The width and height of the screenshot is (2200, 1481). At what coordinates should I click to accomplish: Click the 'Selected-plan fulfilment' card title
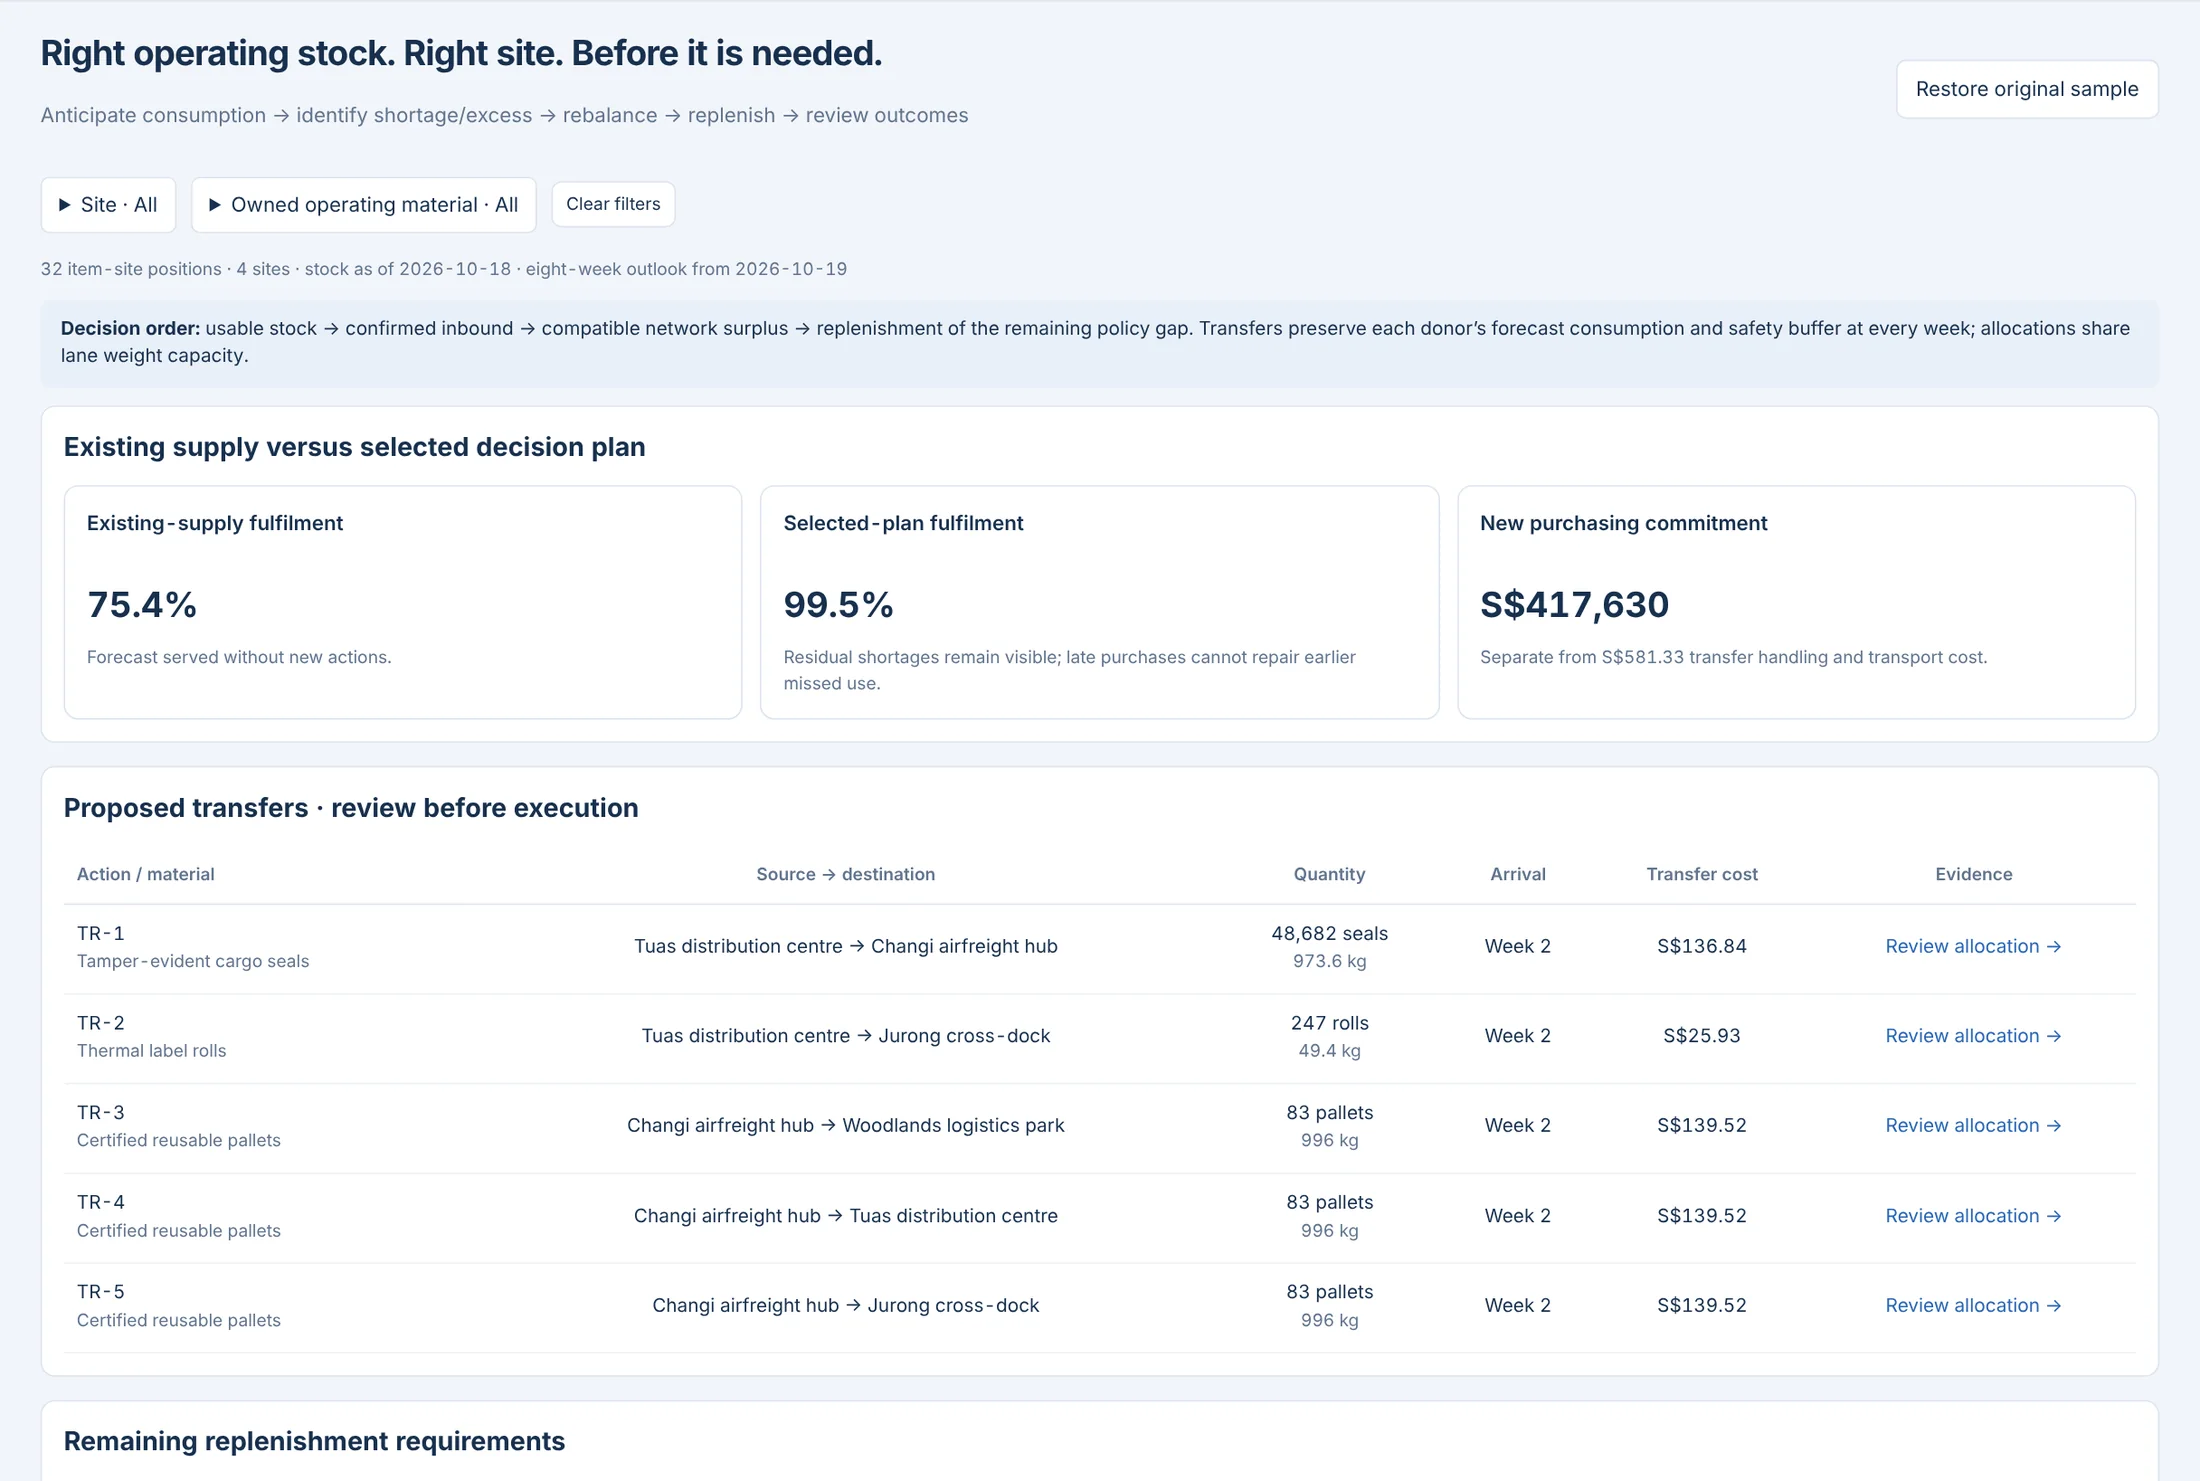coord(903,523)
